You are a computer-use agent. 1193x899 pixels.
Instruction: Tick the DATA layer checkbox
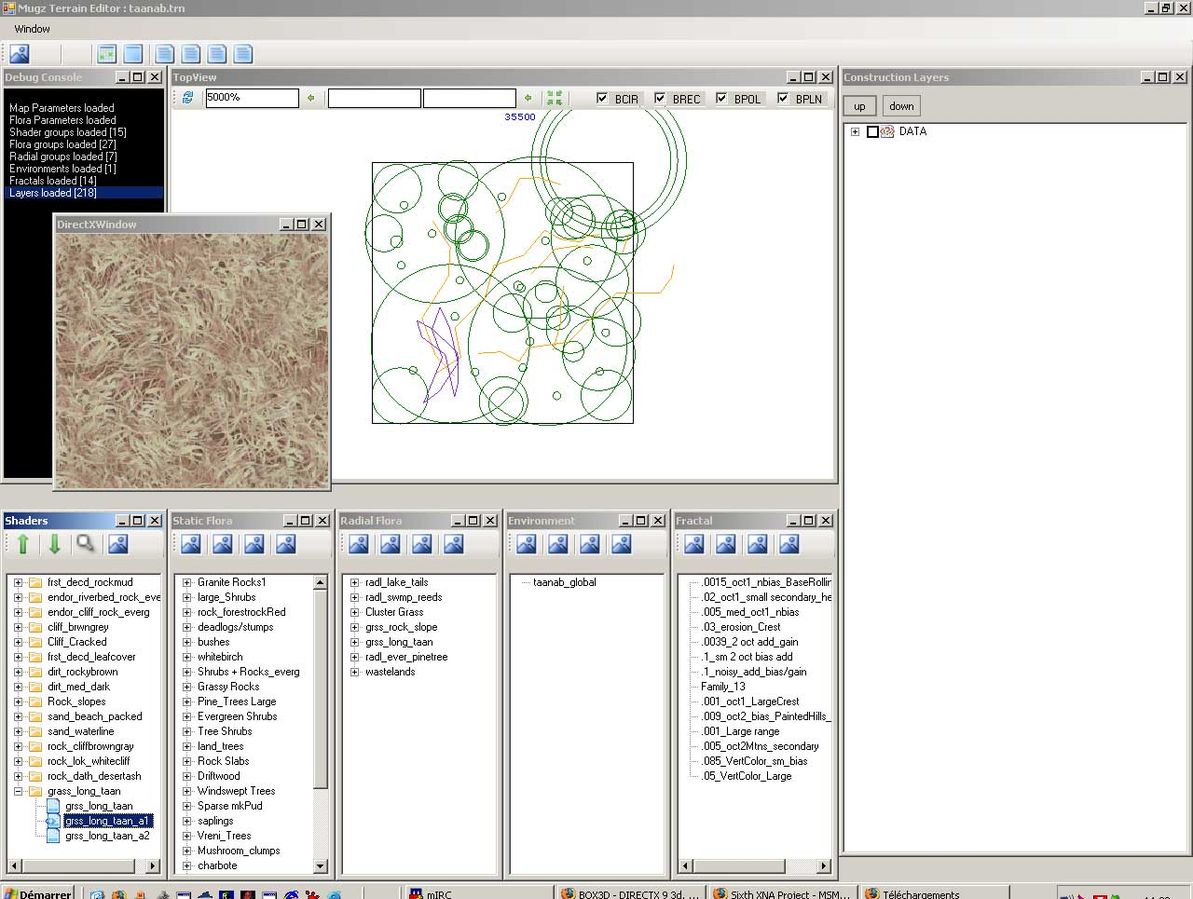(872, 132)
